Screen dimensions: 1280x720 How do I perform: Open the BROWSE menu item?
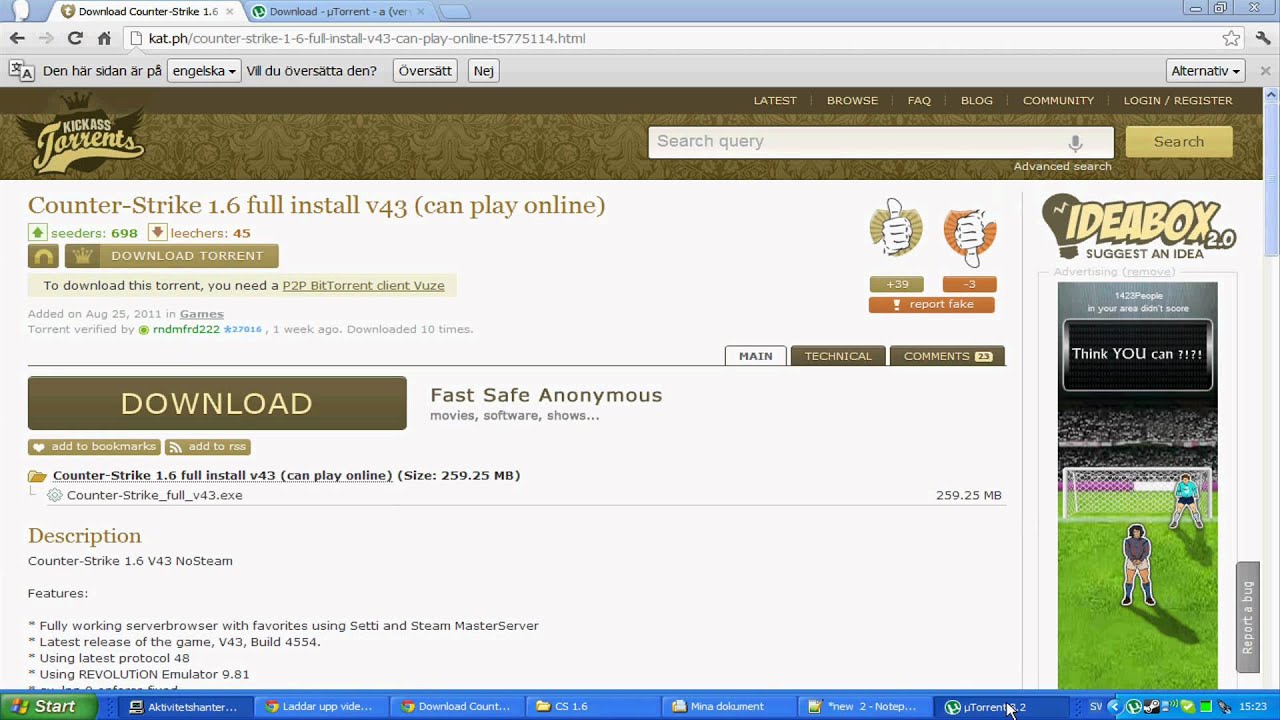(852, 100)
